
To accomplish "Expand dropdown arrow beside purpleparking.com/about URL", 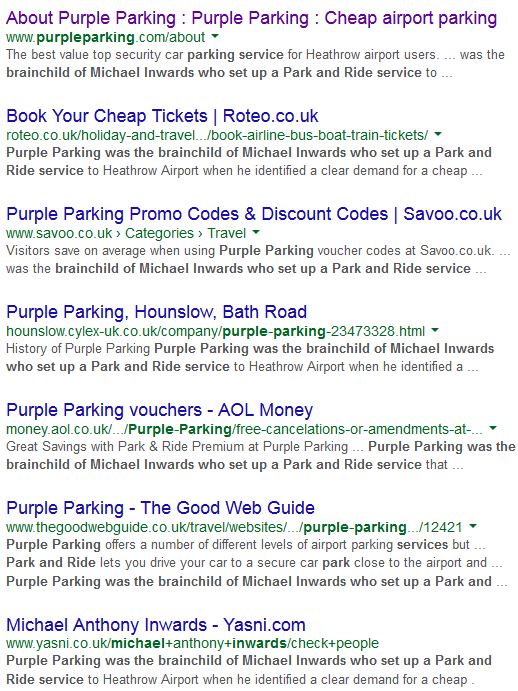I will (x=215, y=37).
